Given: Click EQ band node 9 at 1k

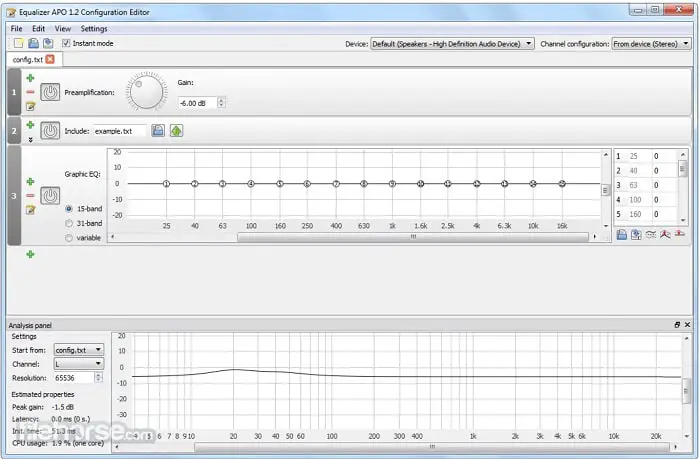Looking at the screenshot, I should (x=392, y=184).
